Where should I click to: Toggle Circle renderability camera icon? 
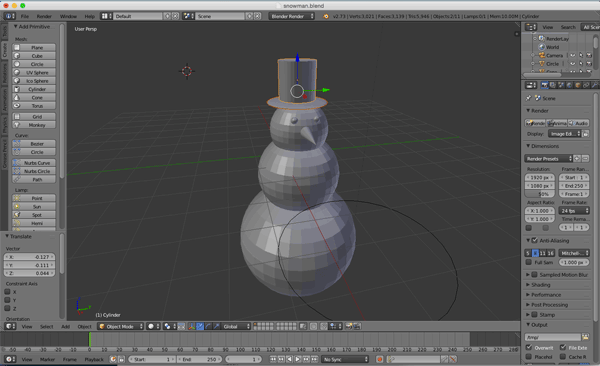[x=589, y=64]
